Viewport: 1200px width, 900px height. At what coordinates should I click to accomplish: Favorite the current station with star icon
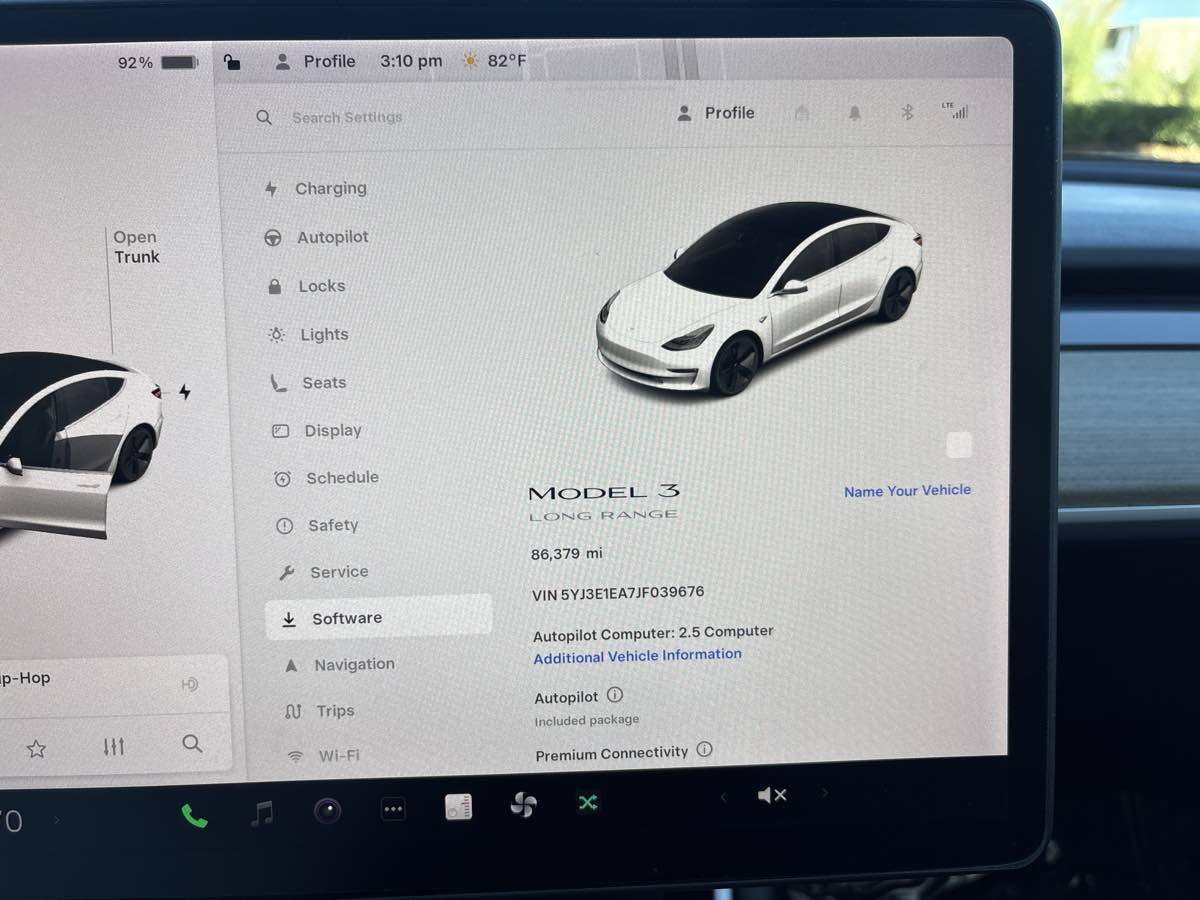pyautogui.click(x=36, y=748)
